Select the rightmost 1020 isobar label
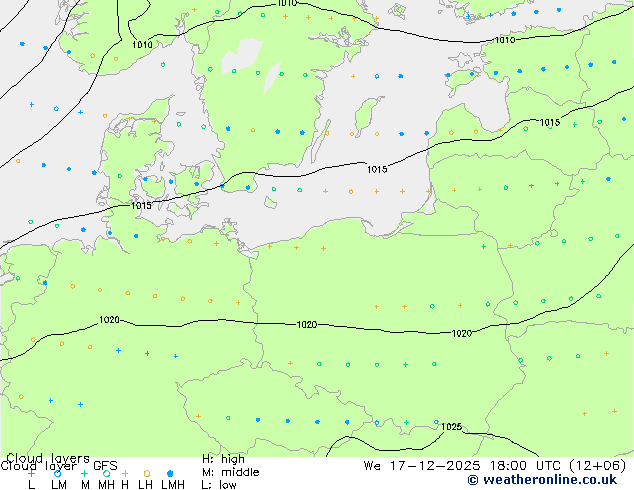634x490 pixels. coord(461,333)
